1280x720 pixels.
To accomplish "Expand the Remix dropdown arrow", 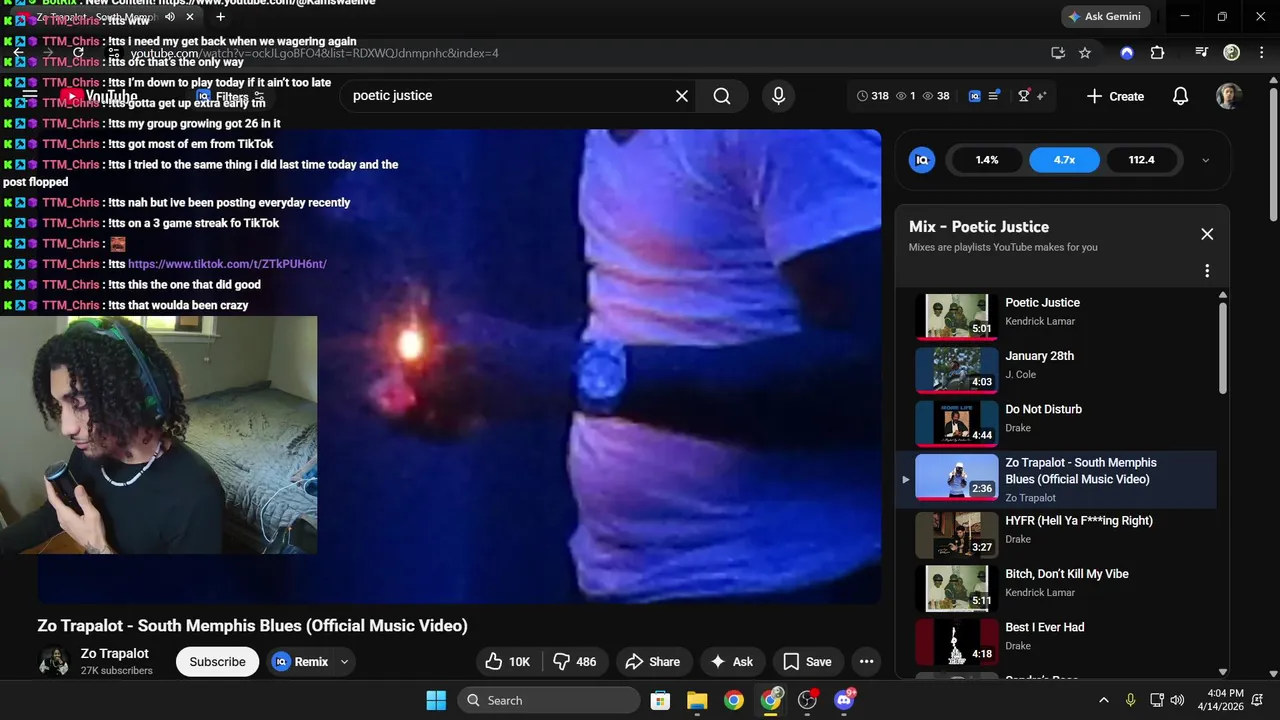I will (x=345, y=661).
